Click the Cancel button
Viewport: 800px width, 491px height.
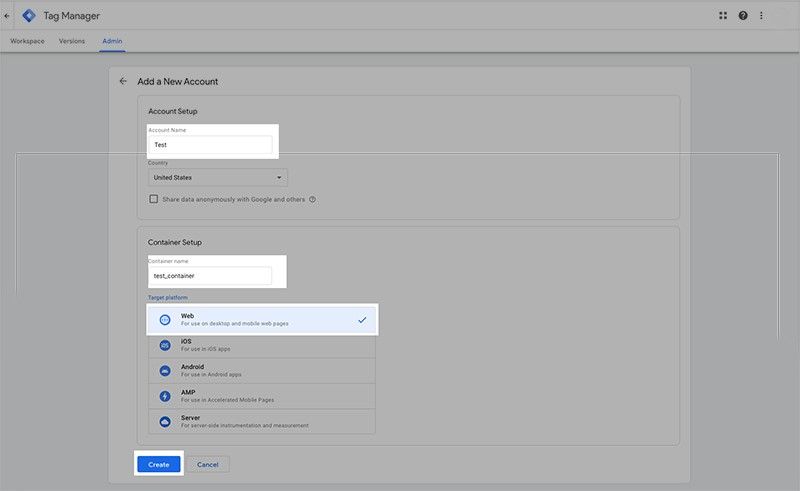(x=208, y=464)
